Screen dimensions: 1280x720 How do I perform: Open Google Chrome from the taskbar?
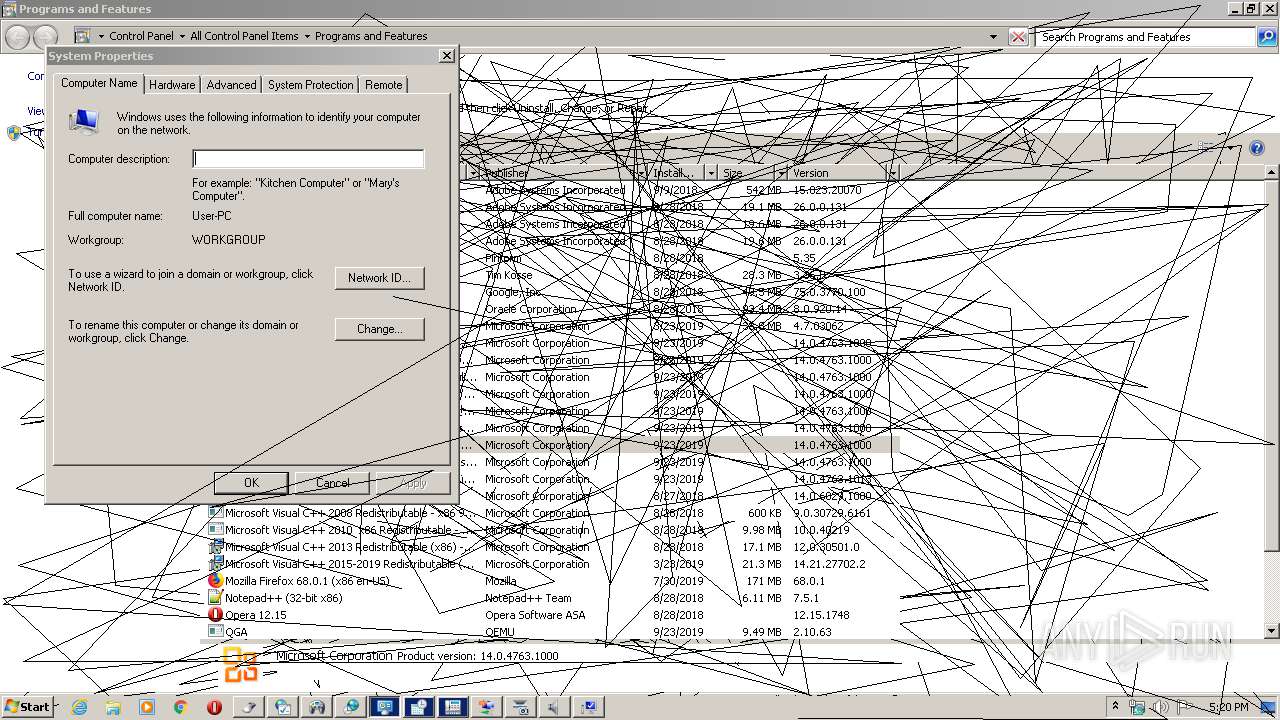tap(181, 707)
